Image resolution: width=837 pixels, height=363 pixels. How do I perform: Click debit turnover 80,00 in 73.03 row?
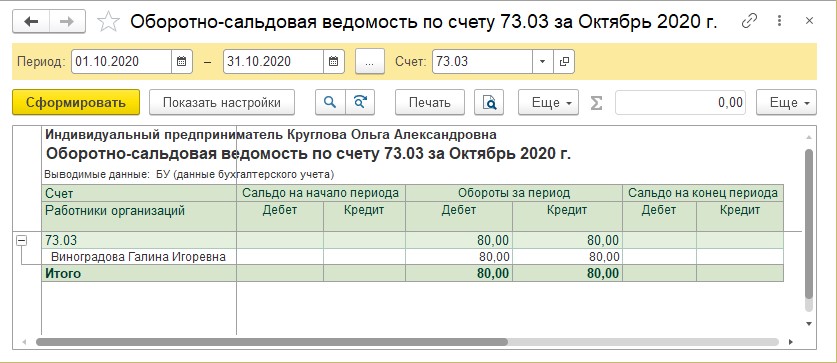click(459, 240)
